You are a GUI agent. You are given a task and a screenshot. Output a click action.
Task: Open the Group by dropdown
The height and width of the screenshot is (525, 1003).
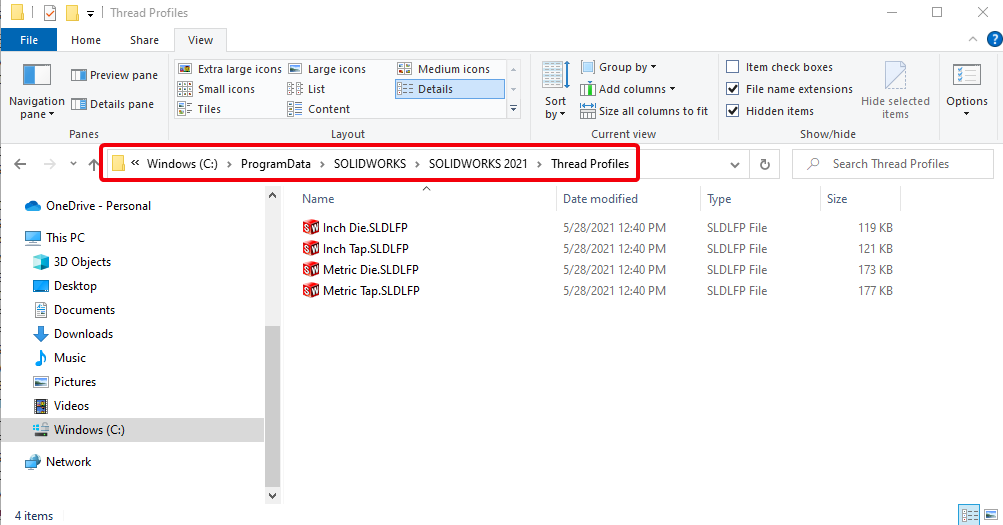619,67
